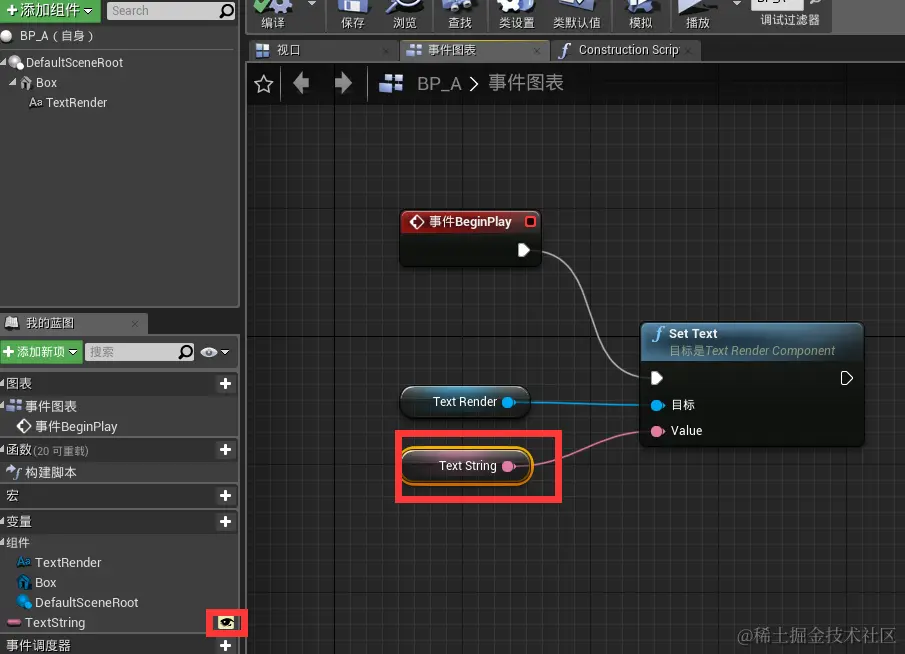
Task: Click the Set Text execution input pin
Action: click(x=657, y=378)
